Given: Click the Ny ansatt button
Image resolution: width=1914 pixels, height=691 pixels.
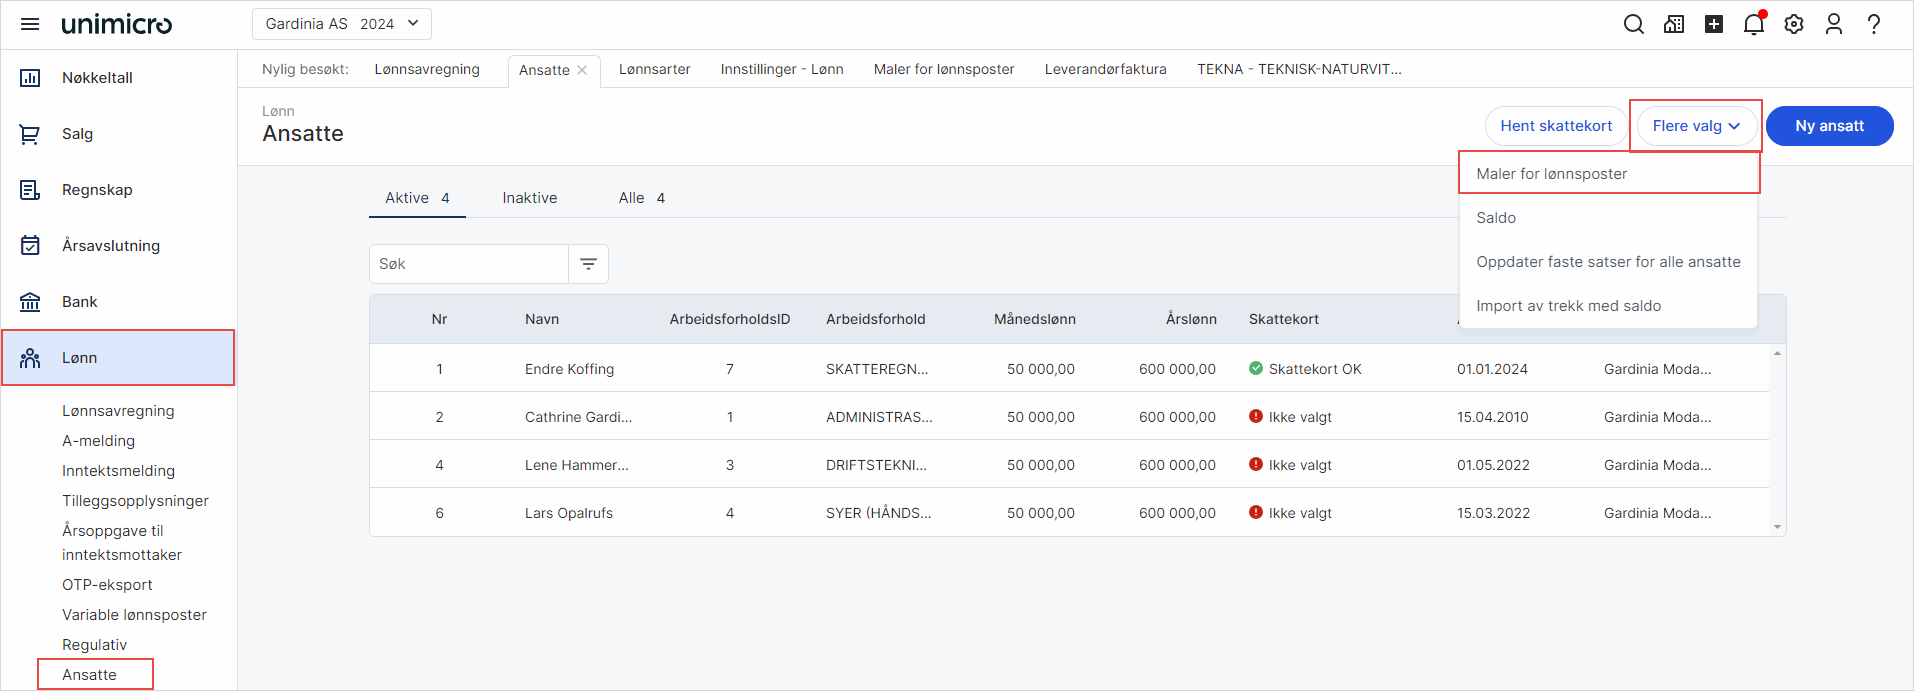Looking at the screenshot, I should (1829, 126).
